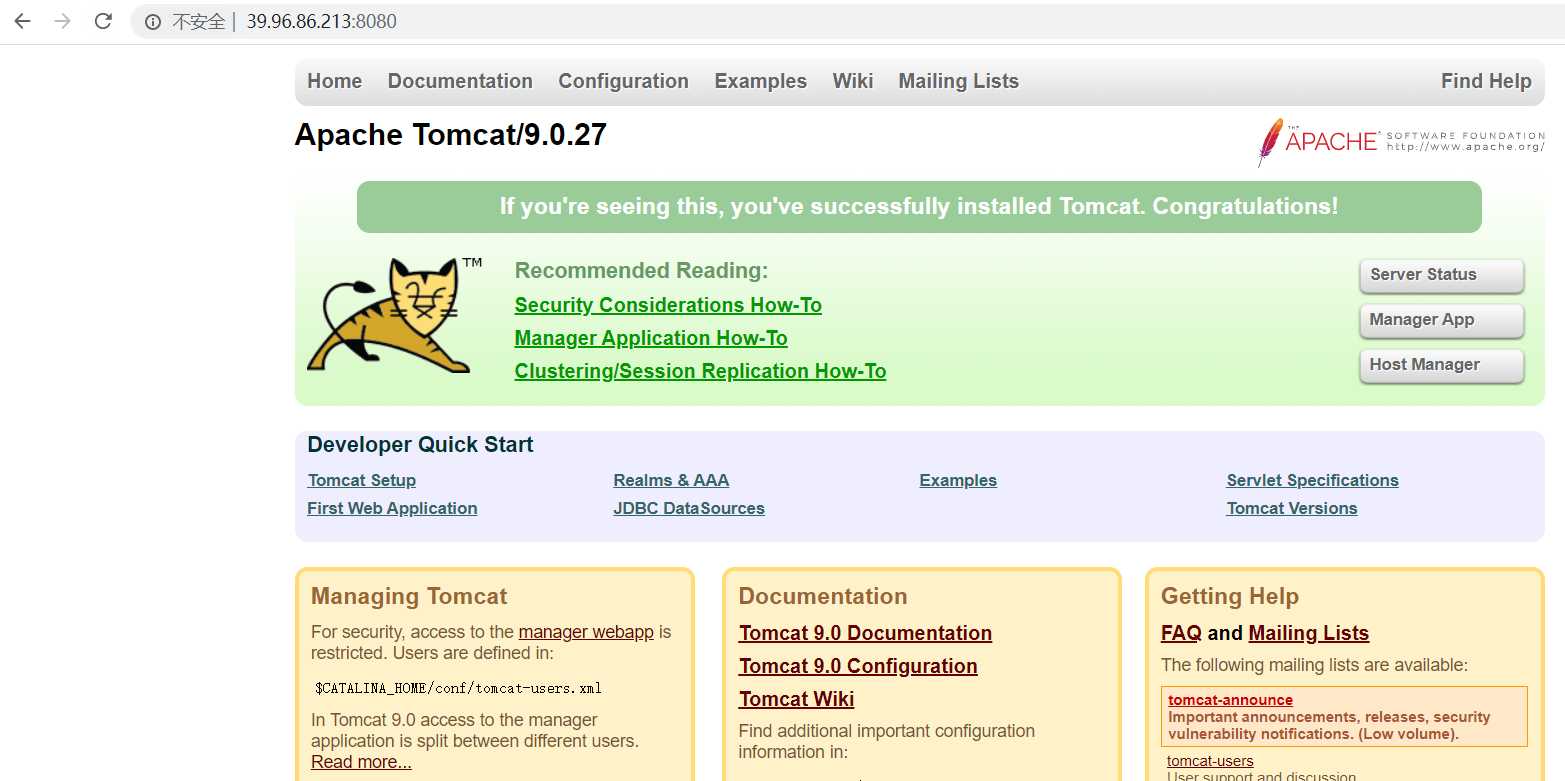Reload the page with the refresh icon
Viewport: 1565px width, 781px height.
tap(103, 21)
